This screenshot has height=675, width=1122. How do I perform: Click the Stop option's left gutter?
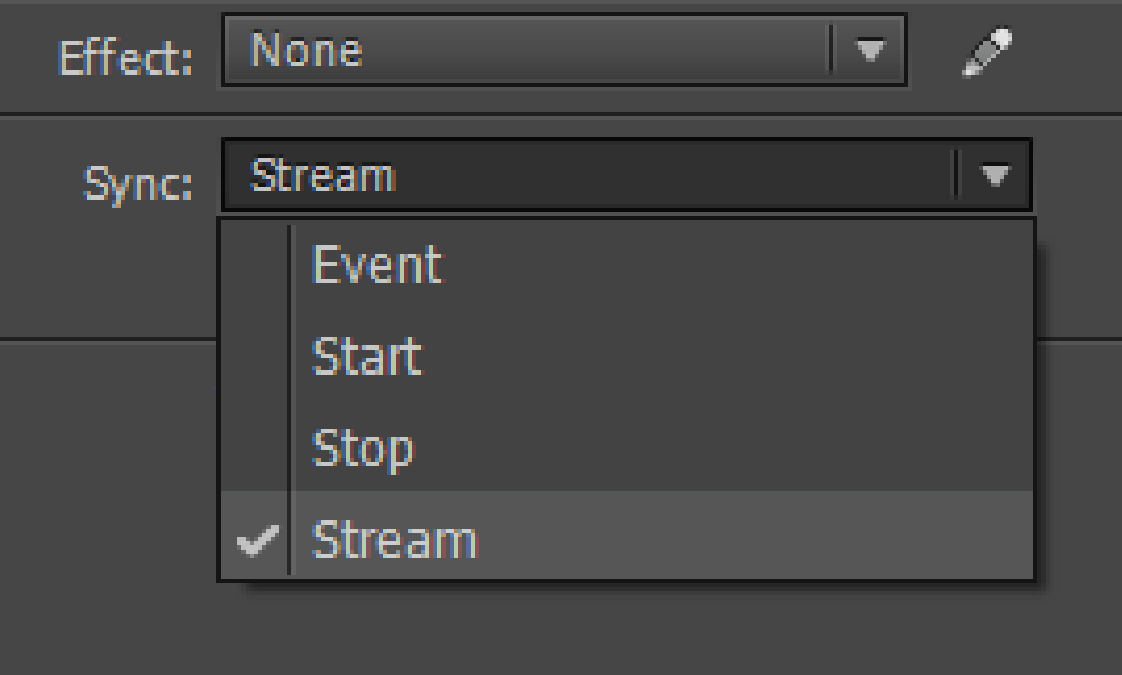pos(256,448)
